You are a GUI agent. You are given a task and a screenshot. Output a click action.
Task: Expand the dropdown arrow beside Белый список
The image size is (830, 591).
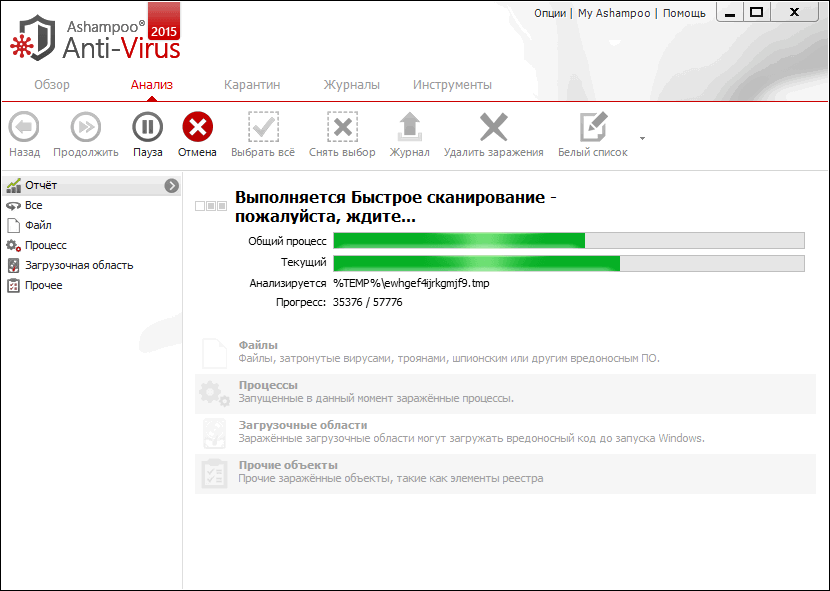[641, 138]
